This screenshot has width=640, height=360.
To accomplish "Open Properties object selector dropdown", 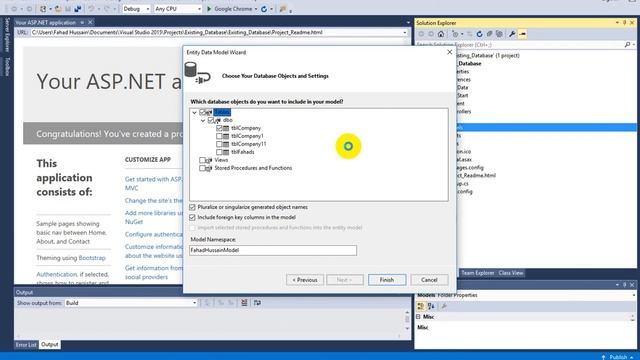I will (633, 295).
